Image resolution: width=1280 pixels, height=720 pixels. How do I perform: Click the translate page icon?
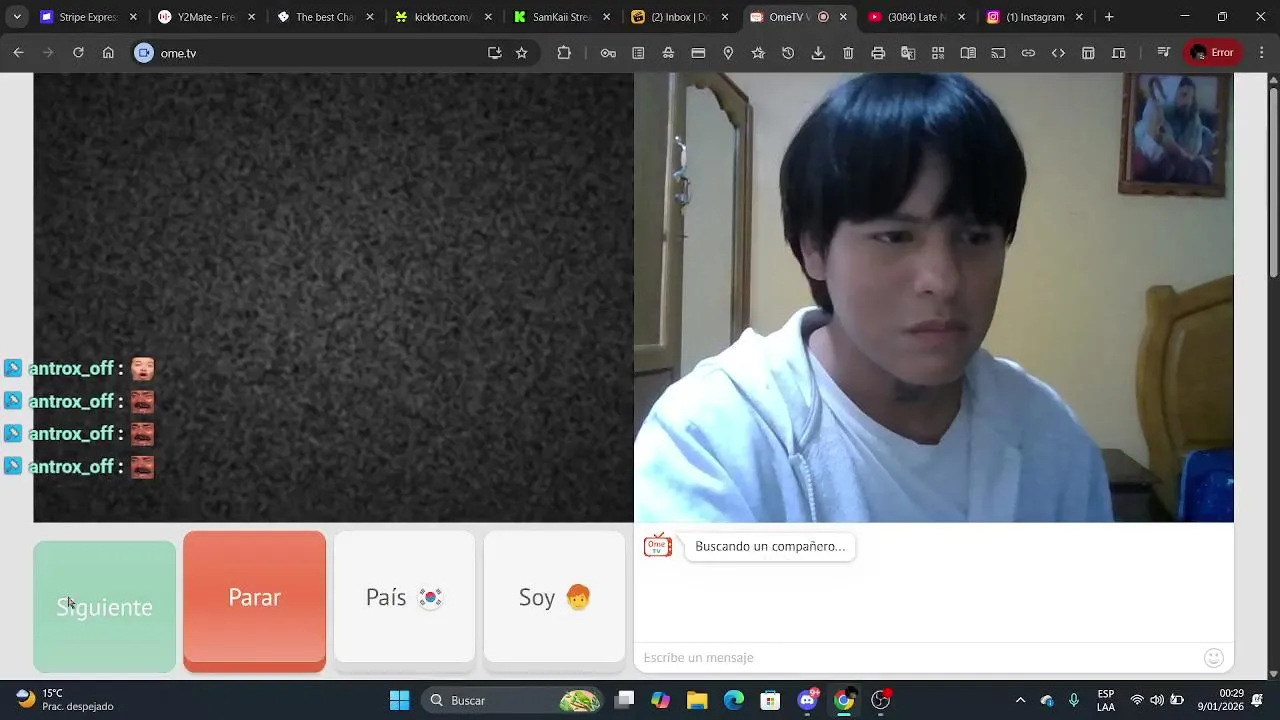pyautogui.click(x=908, y=53)
